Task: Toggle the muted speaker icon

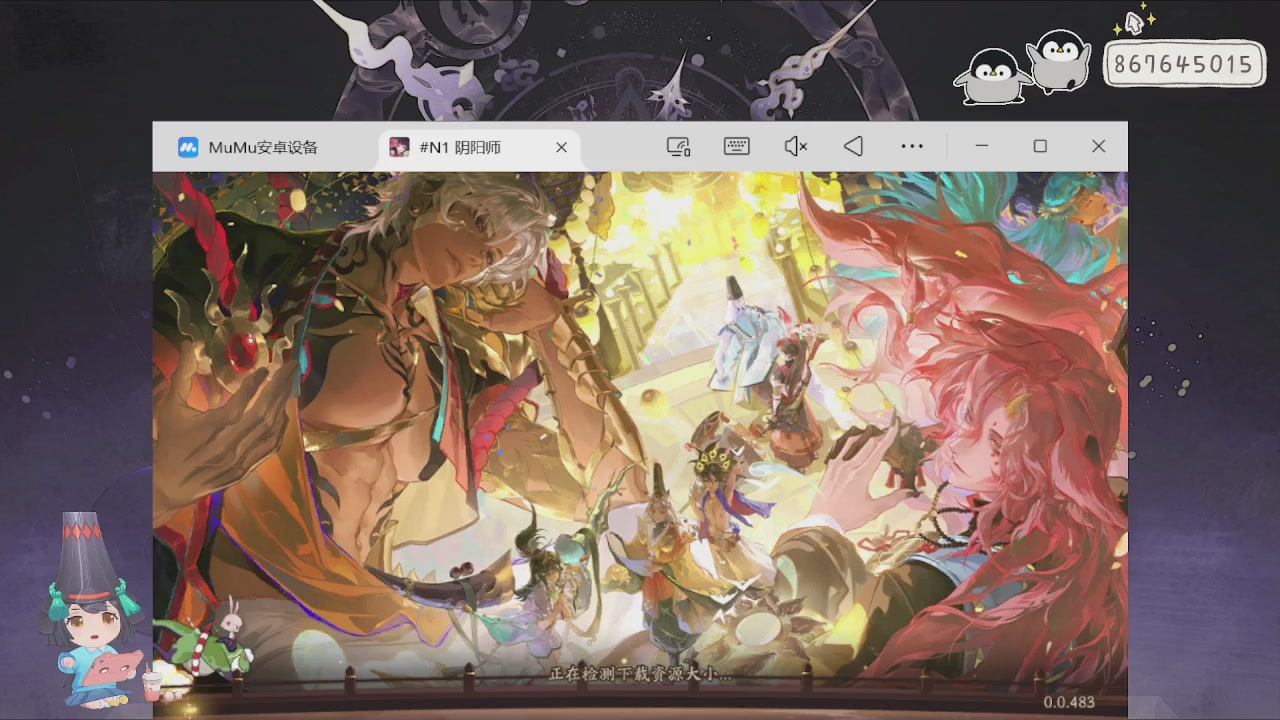Action: click(795, 147)
